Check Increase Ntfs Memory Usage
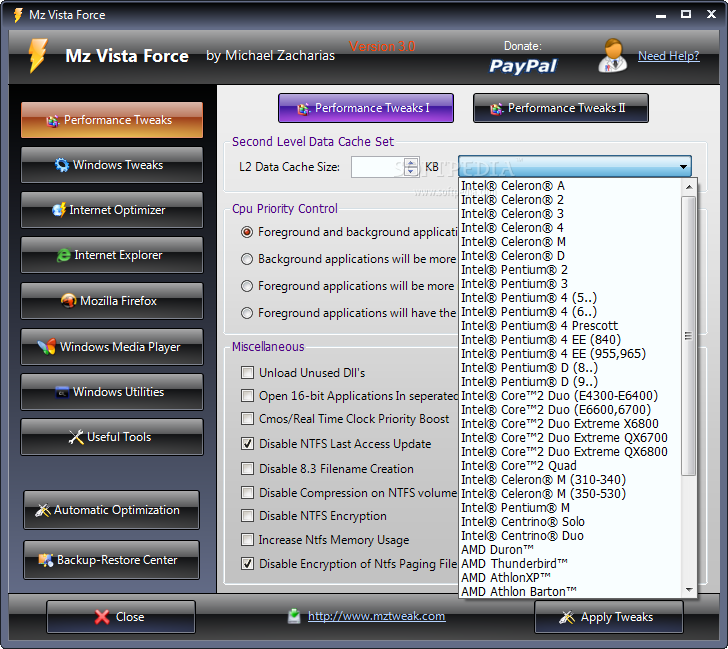The image size is (728, 649). [247, 539]
